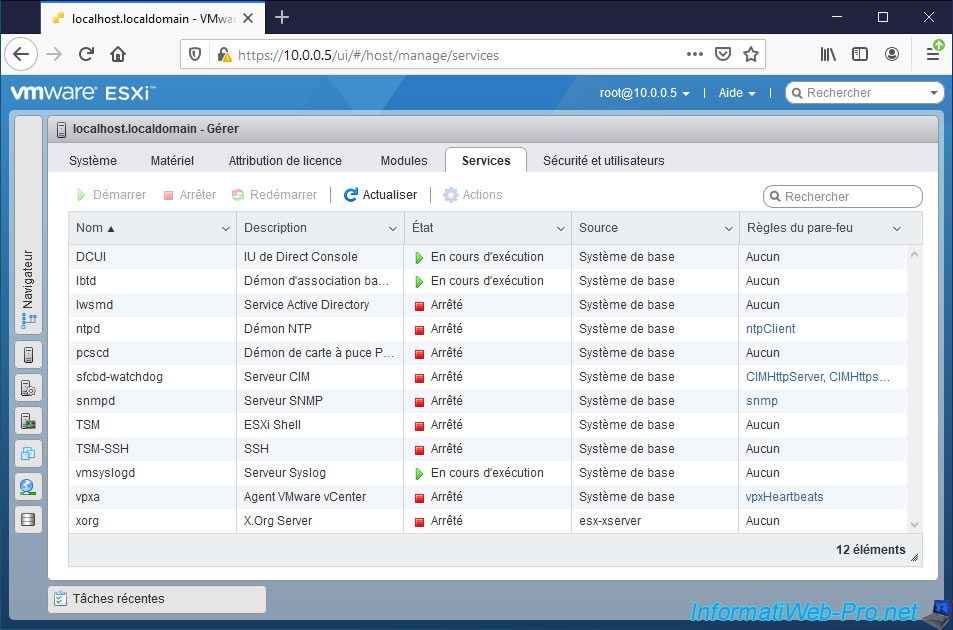953x630 pixels.
Task: Select the xorg service row
Action: click(x=487, y=521)
